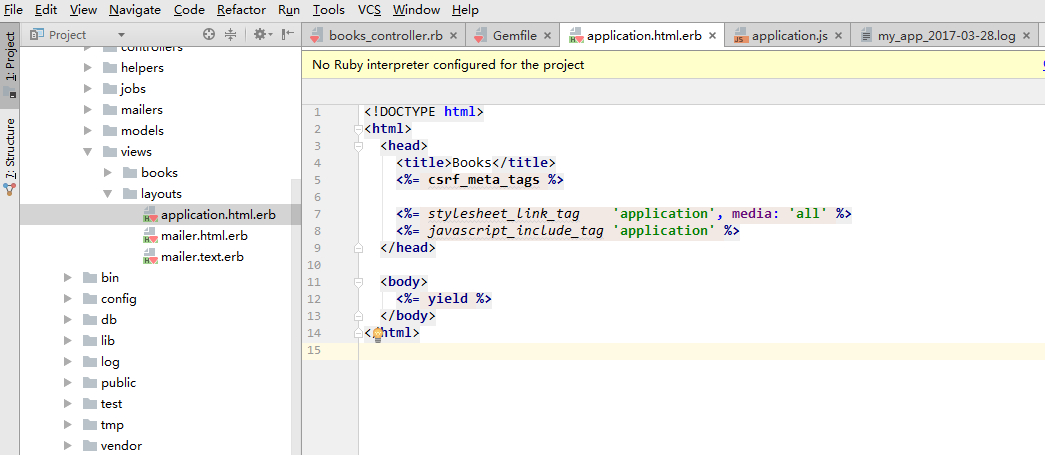Screen dimensions: 1045x455
Task: Fold the head tag on line 3
Action: pyautogui.click(x=359, y=146)
